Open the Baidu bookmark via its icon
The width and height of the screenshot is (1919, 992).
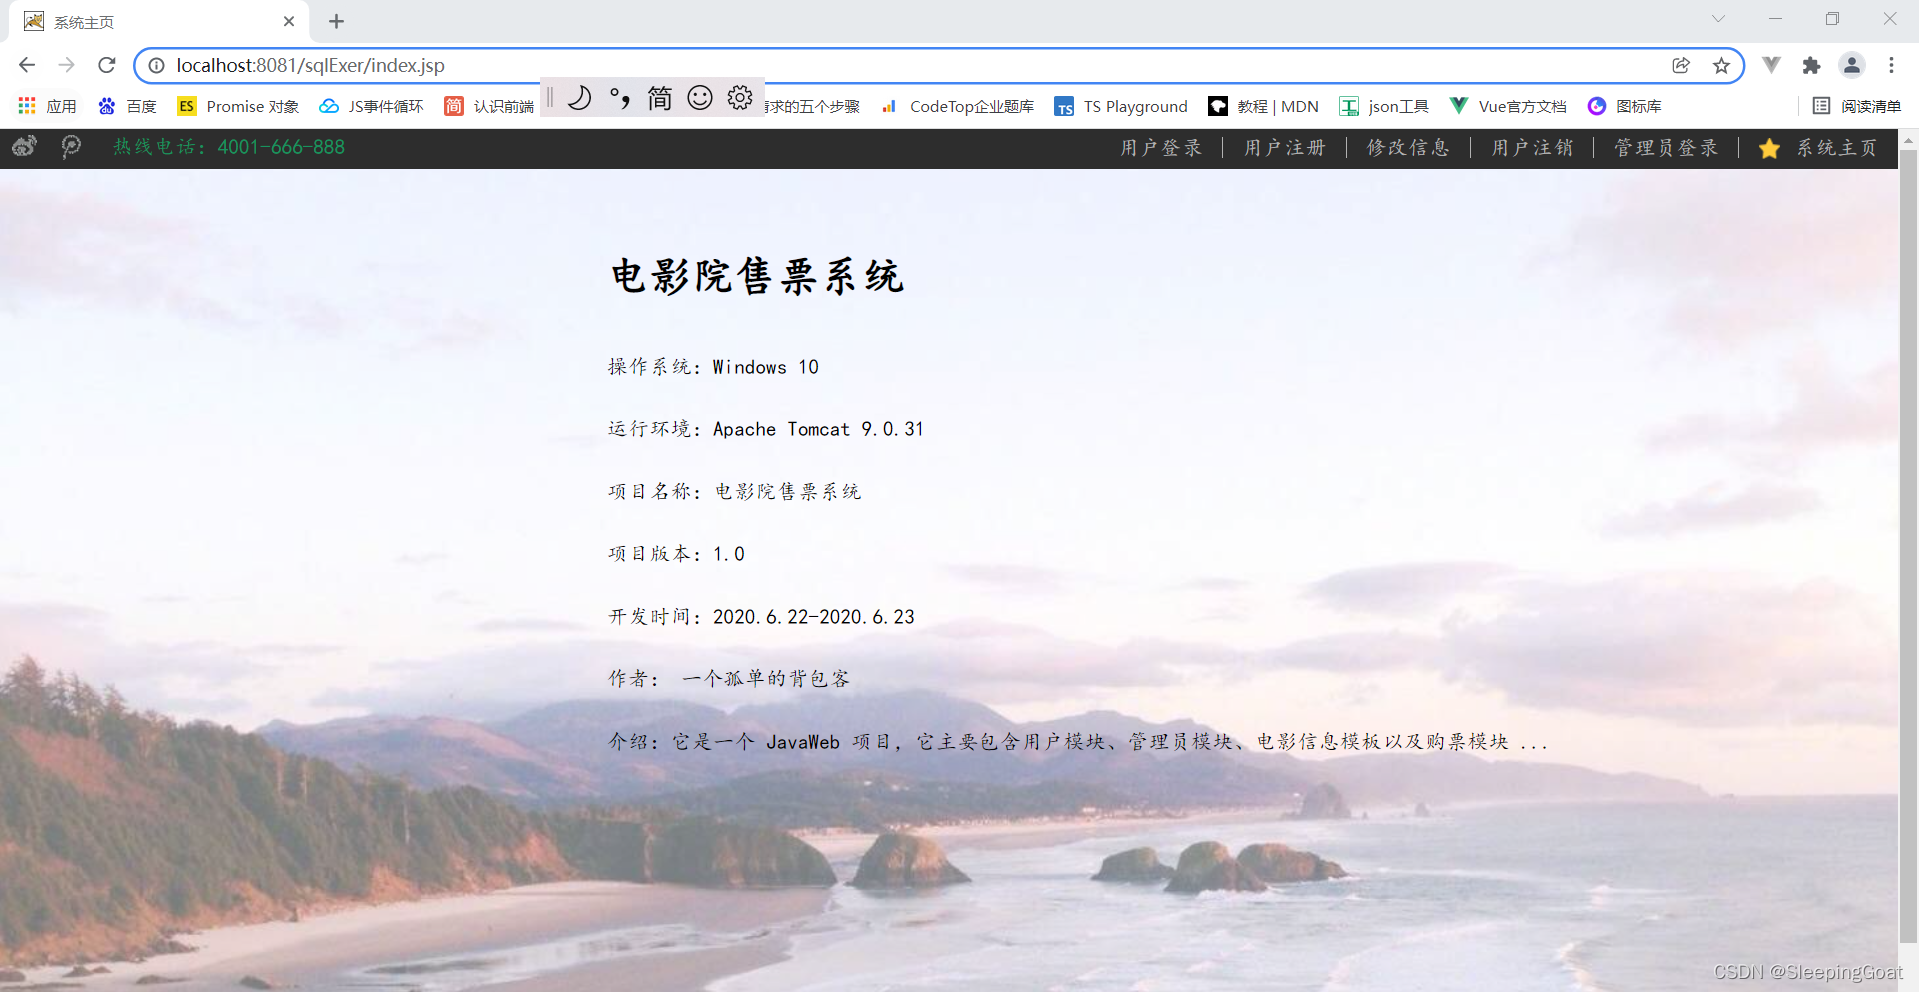click(107, 106)
